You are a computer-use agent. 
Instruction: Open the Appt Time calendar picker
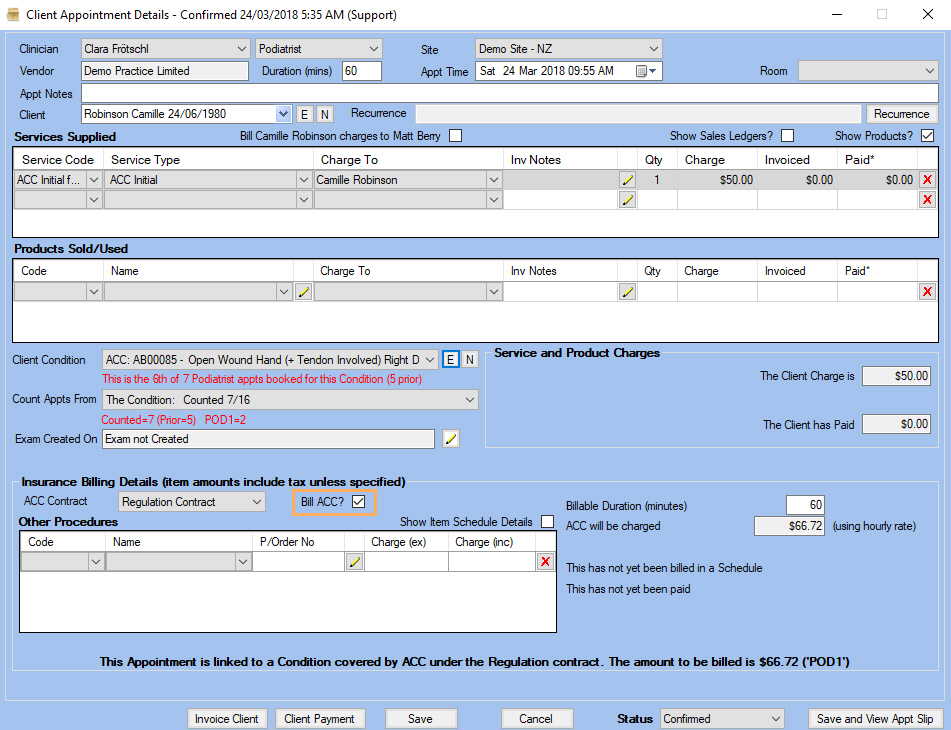click(x=644, y=71)
